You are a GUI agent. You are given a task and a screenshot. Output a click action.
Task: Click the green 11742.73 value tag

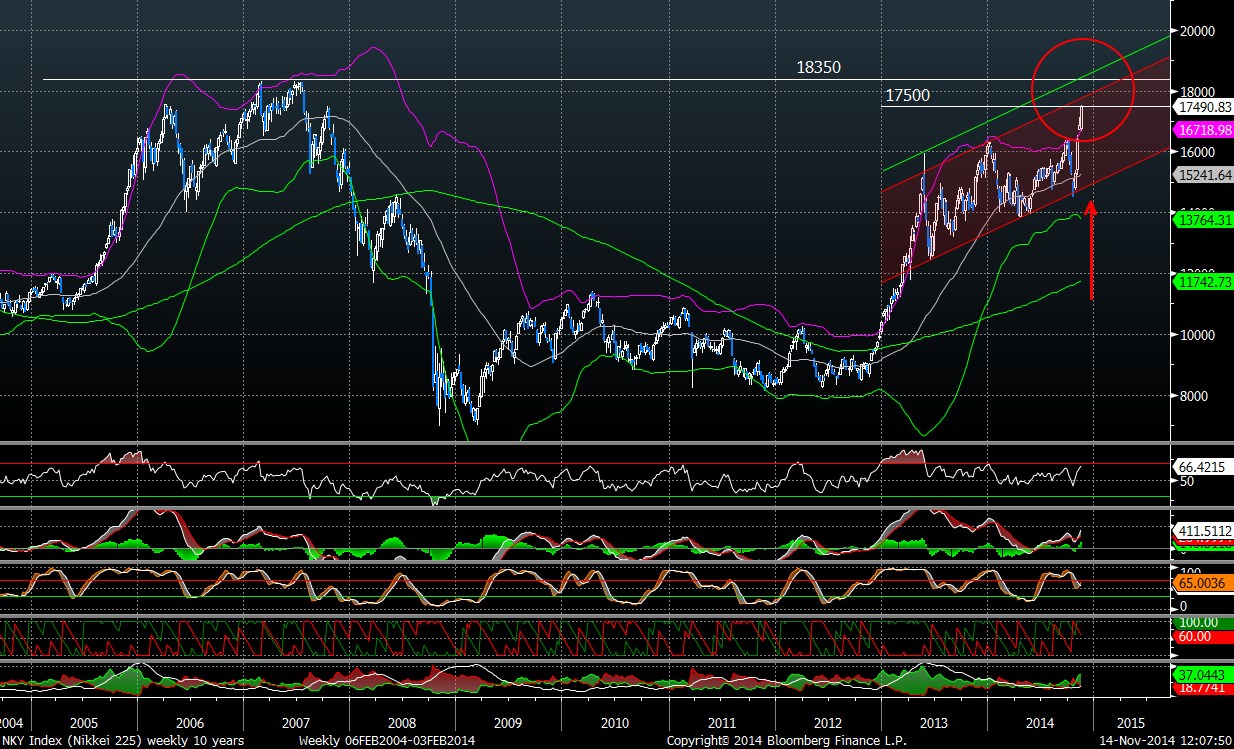pos(1203,284)
